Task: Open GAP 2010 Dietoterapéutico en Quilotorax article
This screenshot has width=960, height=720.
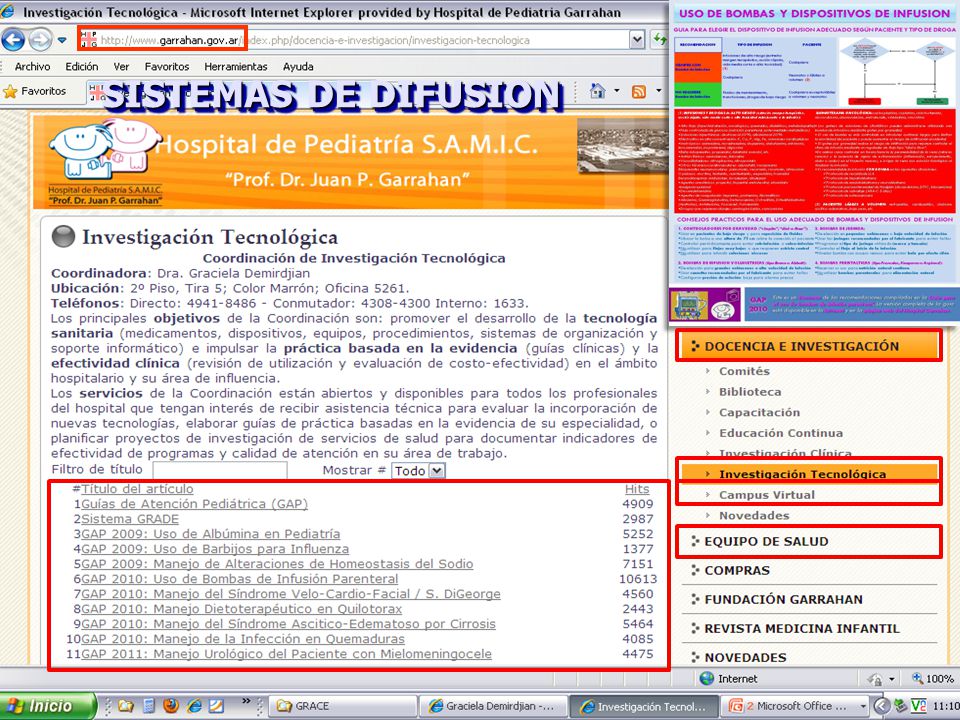Action: click(241, 609)
